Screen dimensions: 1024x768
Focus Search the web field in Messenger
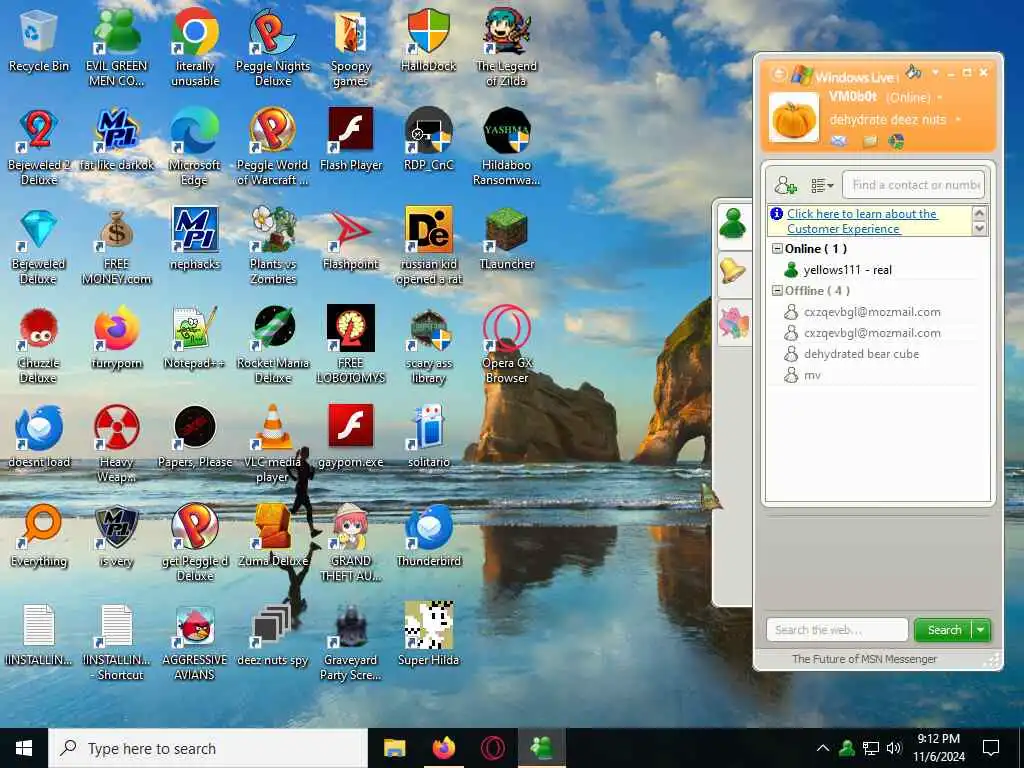coord(837,630)
